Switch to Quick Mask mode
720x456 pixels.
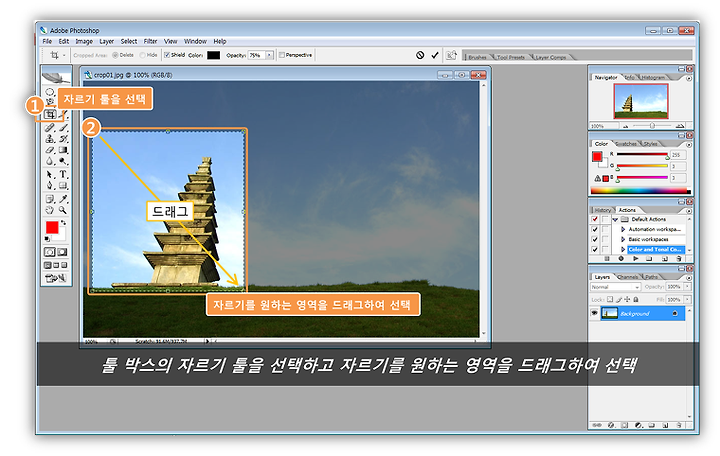pos(62,252)
